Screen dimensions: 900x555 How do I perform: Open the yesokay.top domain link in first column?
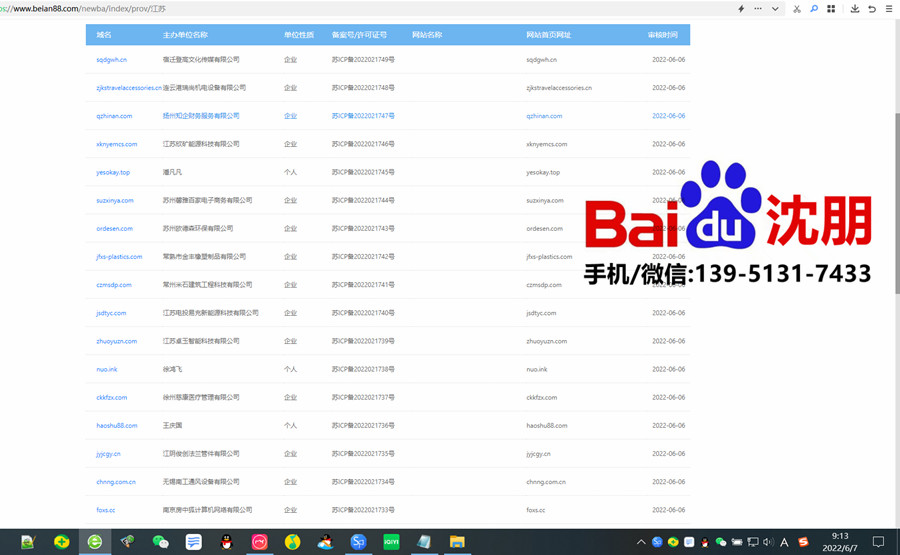tap(113, 172)
